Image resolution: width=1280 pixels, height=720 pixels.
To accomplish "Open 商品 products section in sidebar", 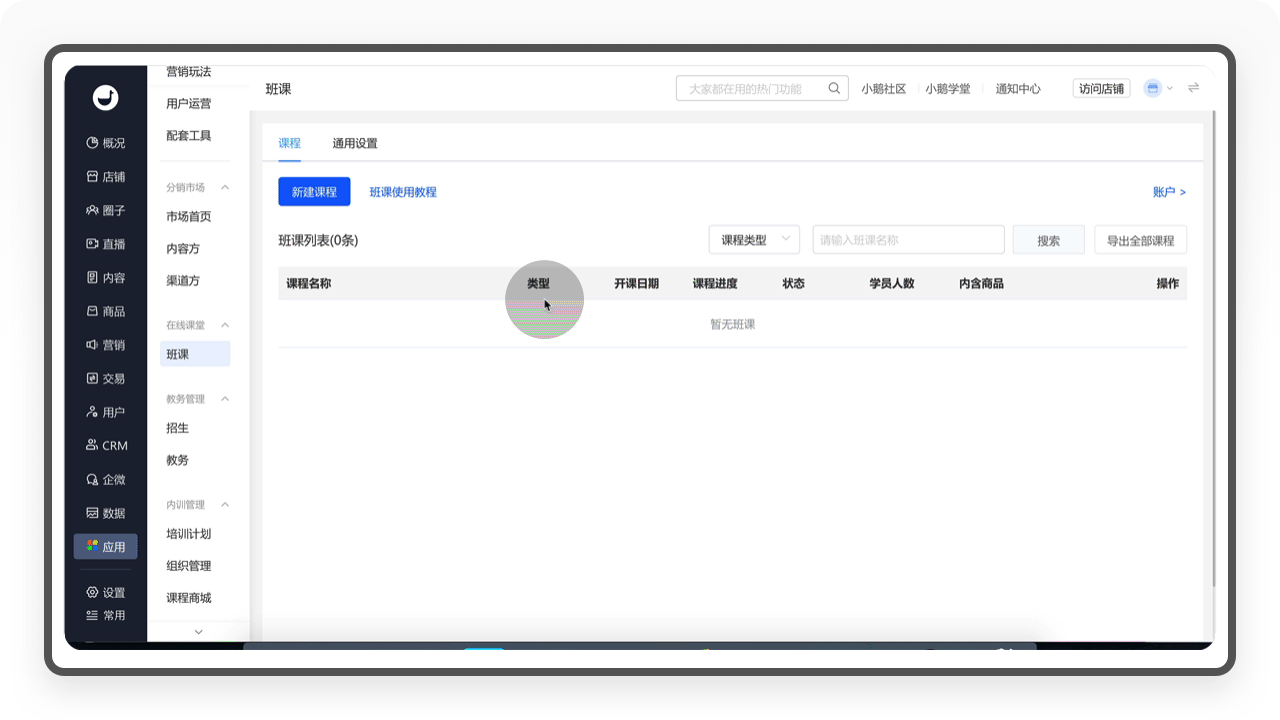I will pos(105,312).
